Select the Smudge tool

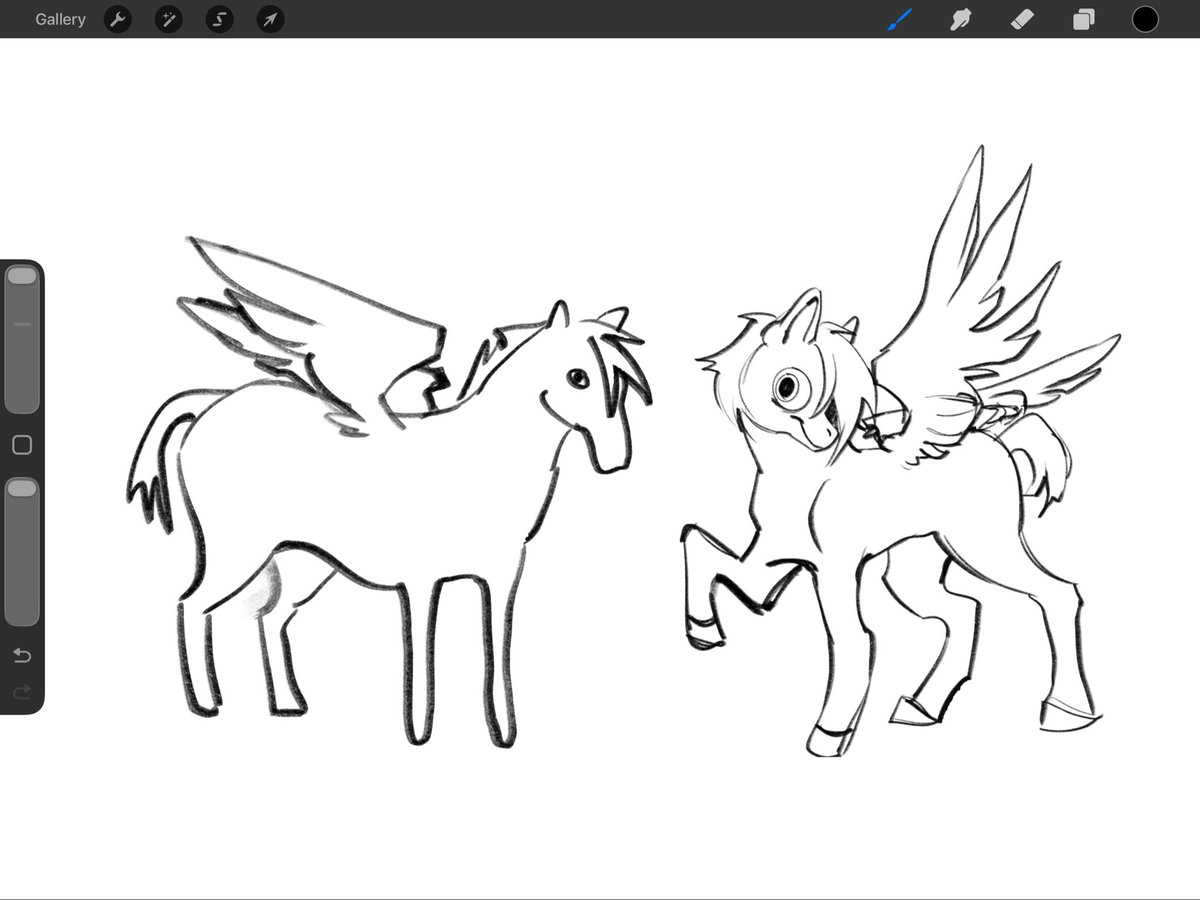[x=960, y=19]
